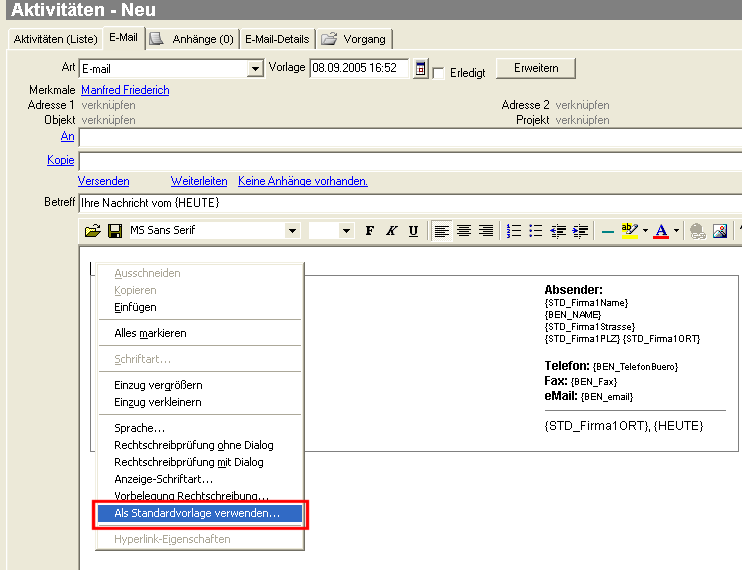This screenshot has height=570, width=742.
Task: Open calendar picker next to Vorlage date
Action: (420, 69)
